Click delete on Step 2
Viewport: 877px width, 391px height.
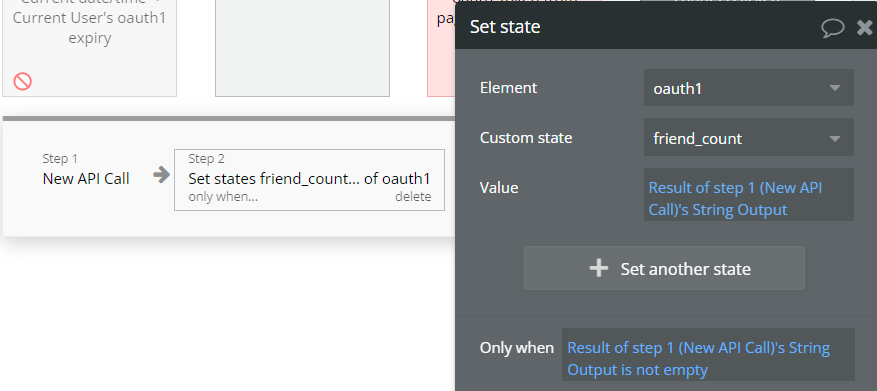point(413,197)
